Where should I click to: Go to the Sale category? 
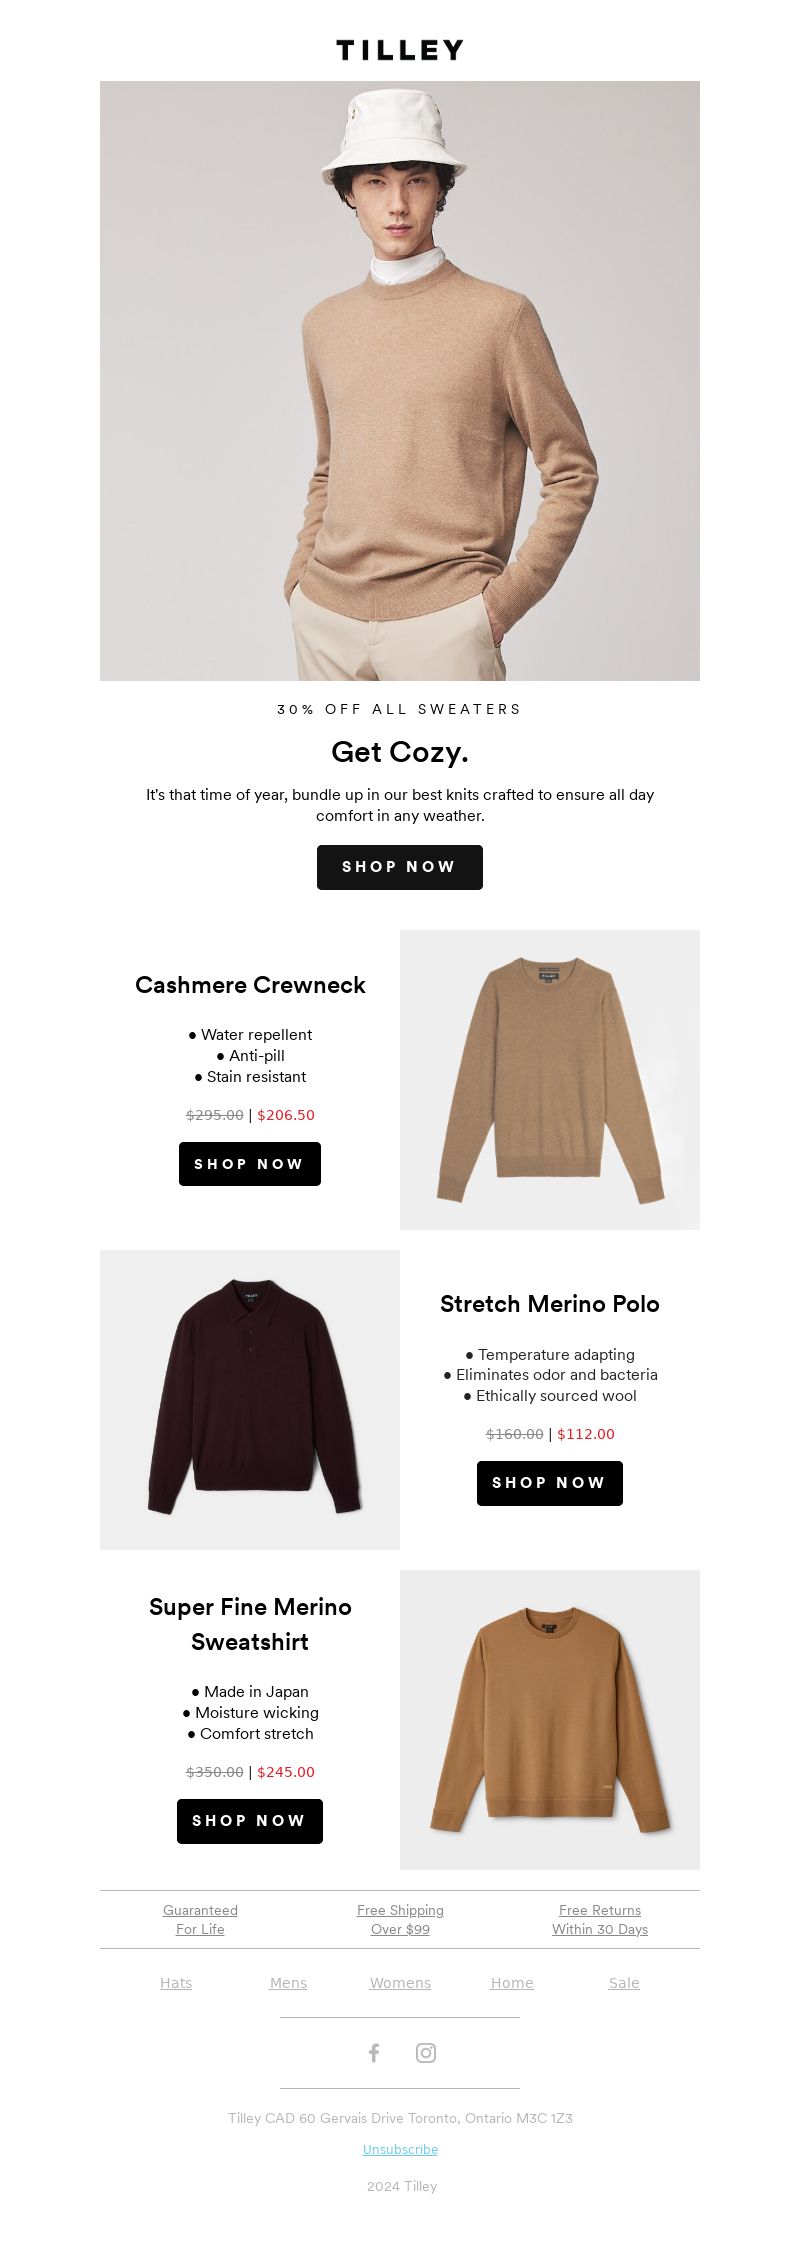pos(624,1983)
